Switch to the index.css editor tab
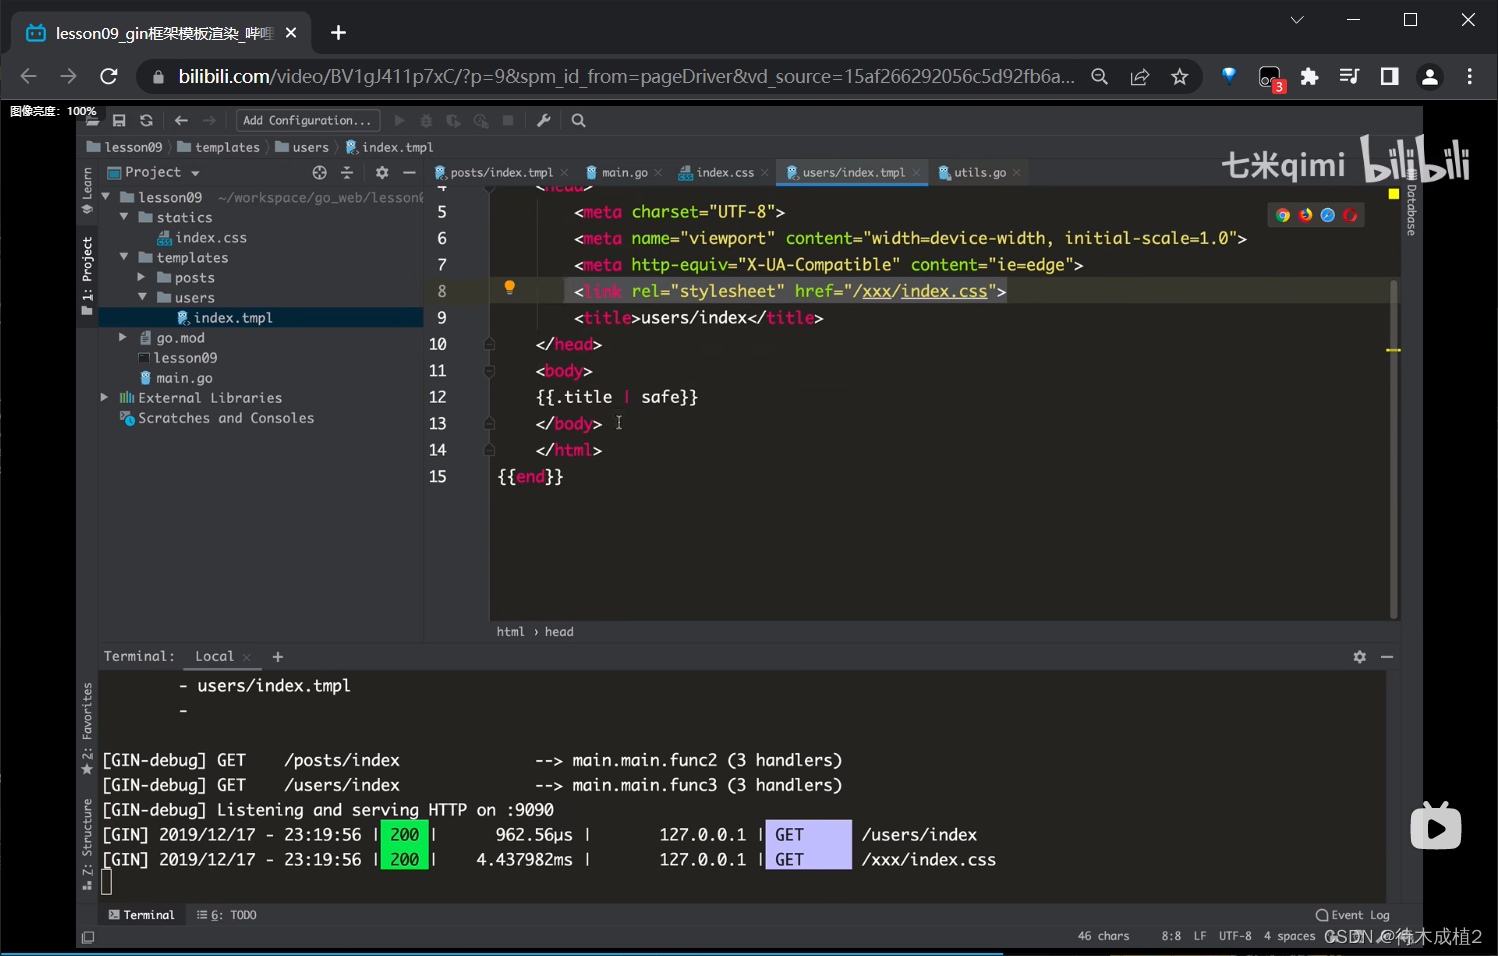 (724, 173)
